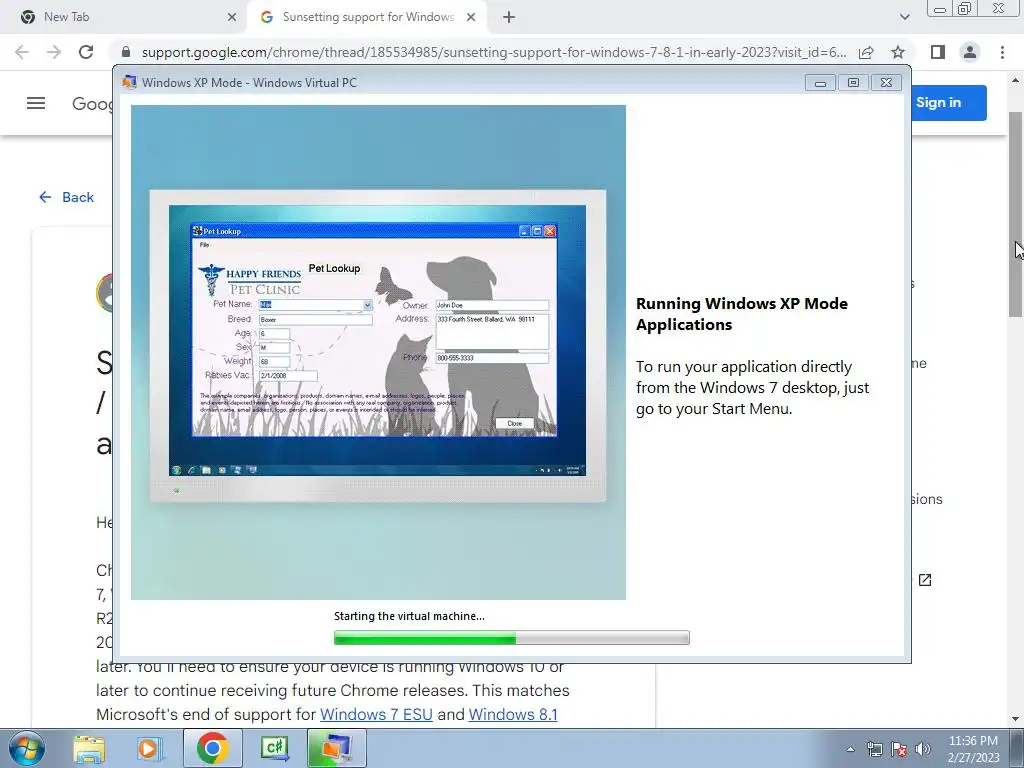The image size is (1024, 768).
Task: View site info via the lock icon
Action: (x=126, y=52)
